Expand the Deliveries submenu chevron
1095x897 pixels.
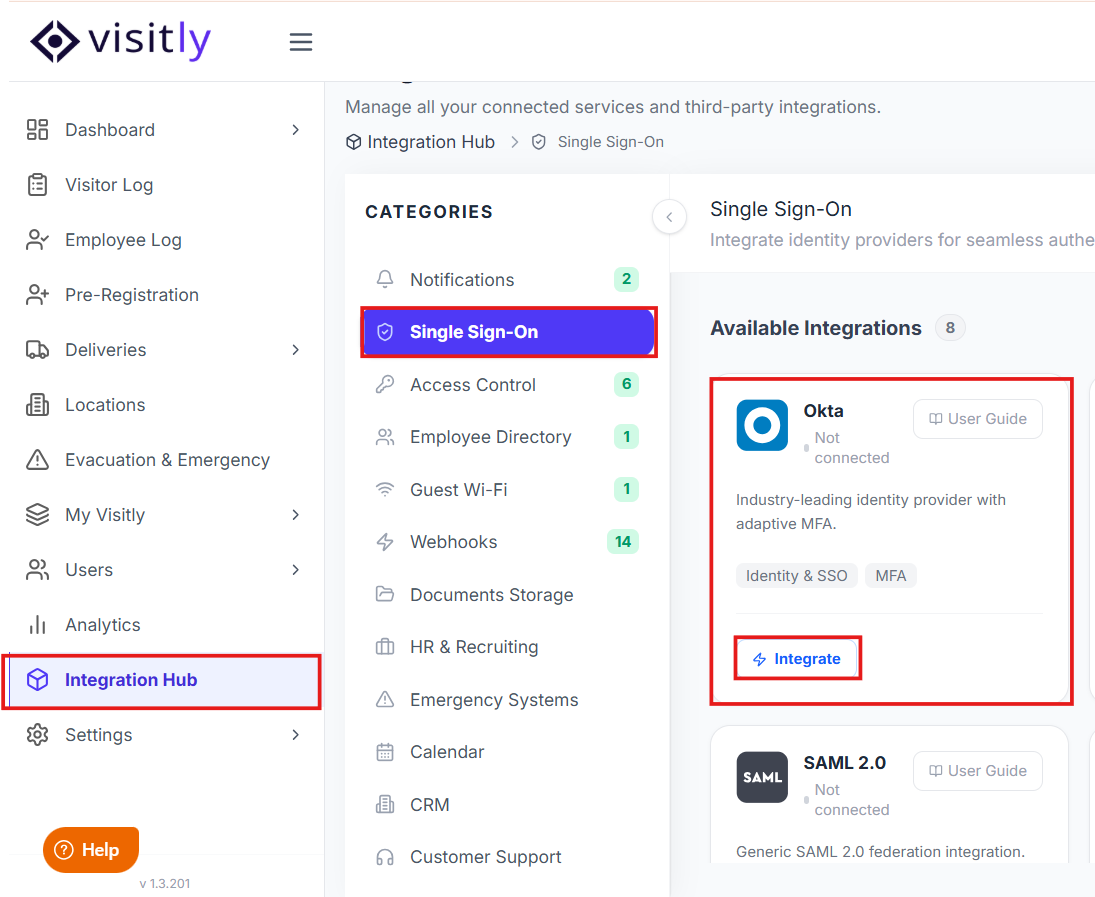click(x=295, y=350)
